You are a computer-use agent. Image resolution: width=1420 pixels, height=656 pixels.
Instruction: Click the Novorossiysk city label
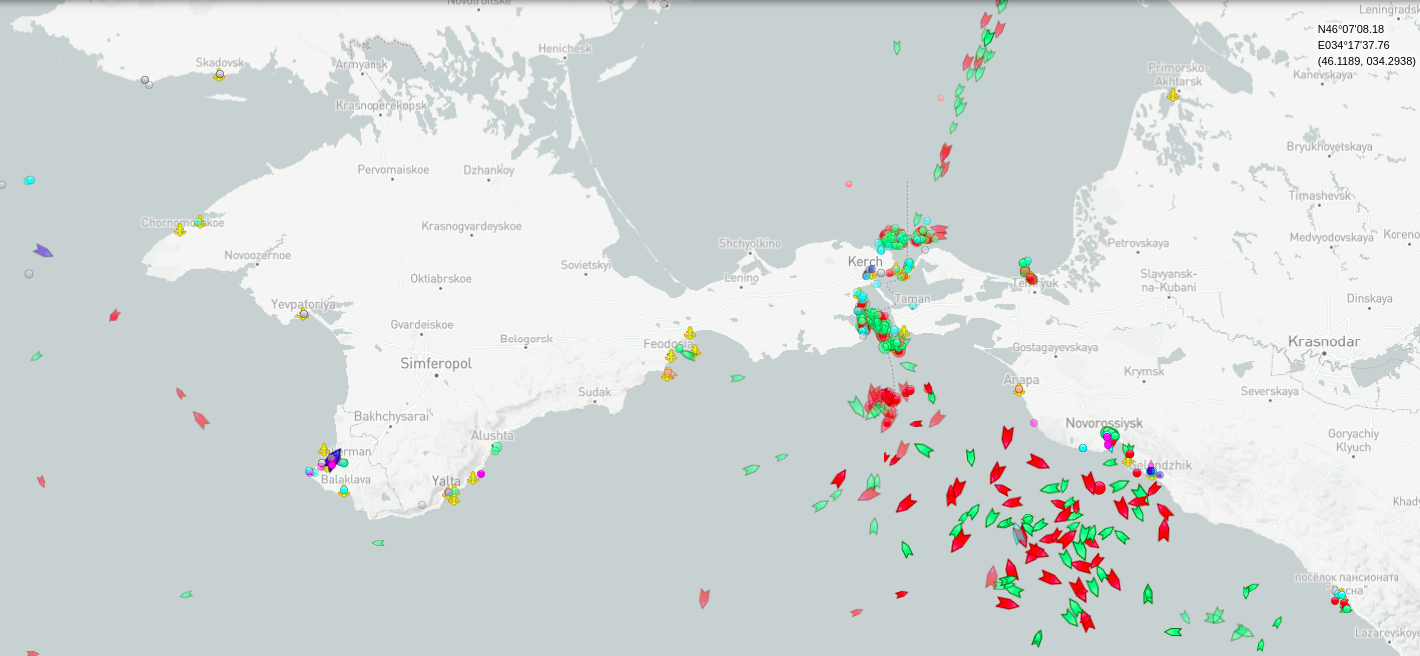tap(1103, 423)
